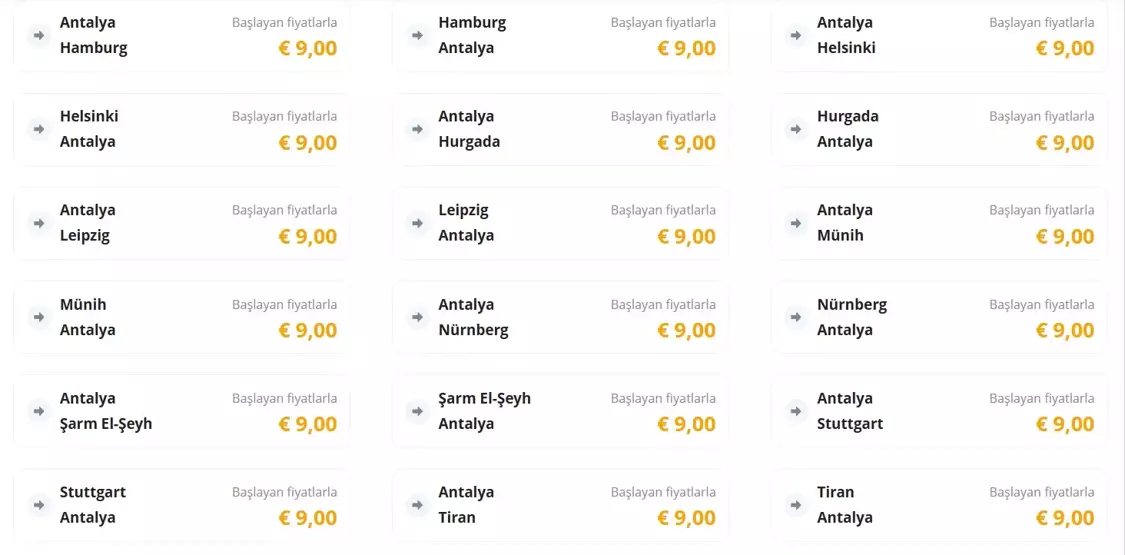The width and height of the screenshot is (1125, 555).
Task: Select the Antalya to Nürnberg route
Action: 560,317
